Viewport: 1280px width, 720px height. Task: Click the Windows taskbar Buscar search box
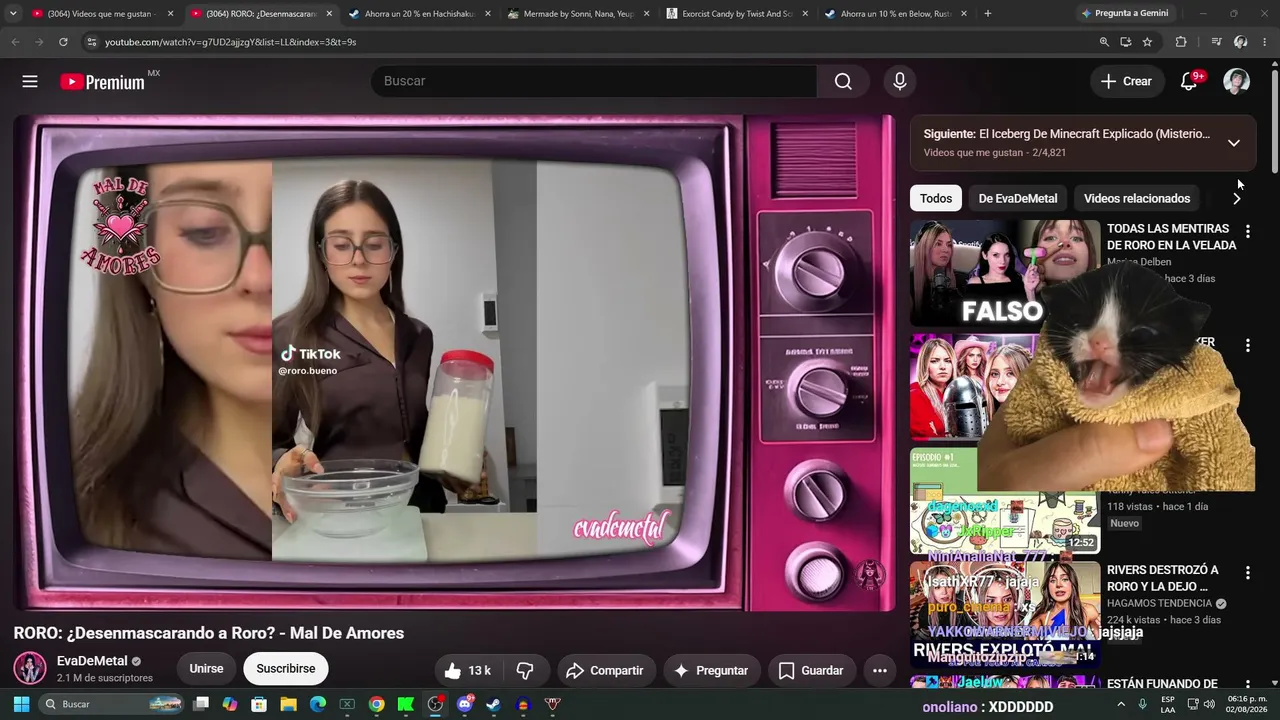112,704
